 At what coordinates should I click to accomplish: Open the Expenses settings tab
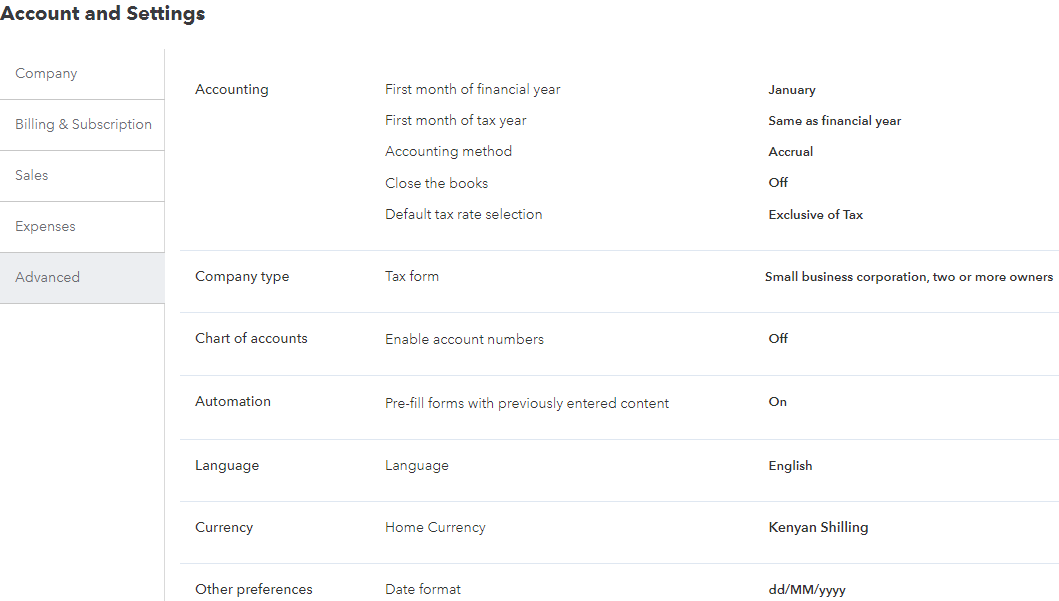(x=45, y=227)
